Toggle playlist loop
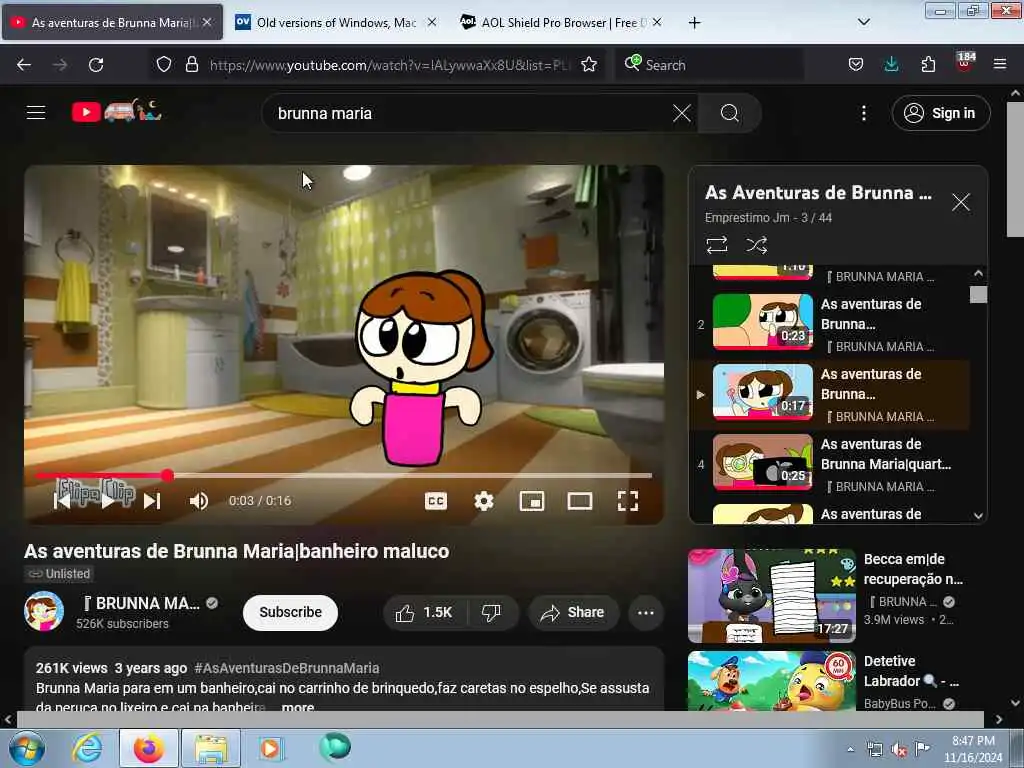1024x768 pixels. click(716, 245)
